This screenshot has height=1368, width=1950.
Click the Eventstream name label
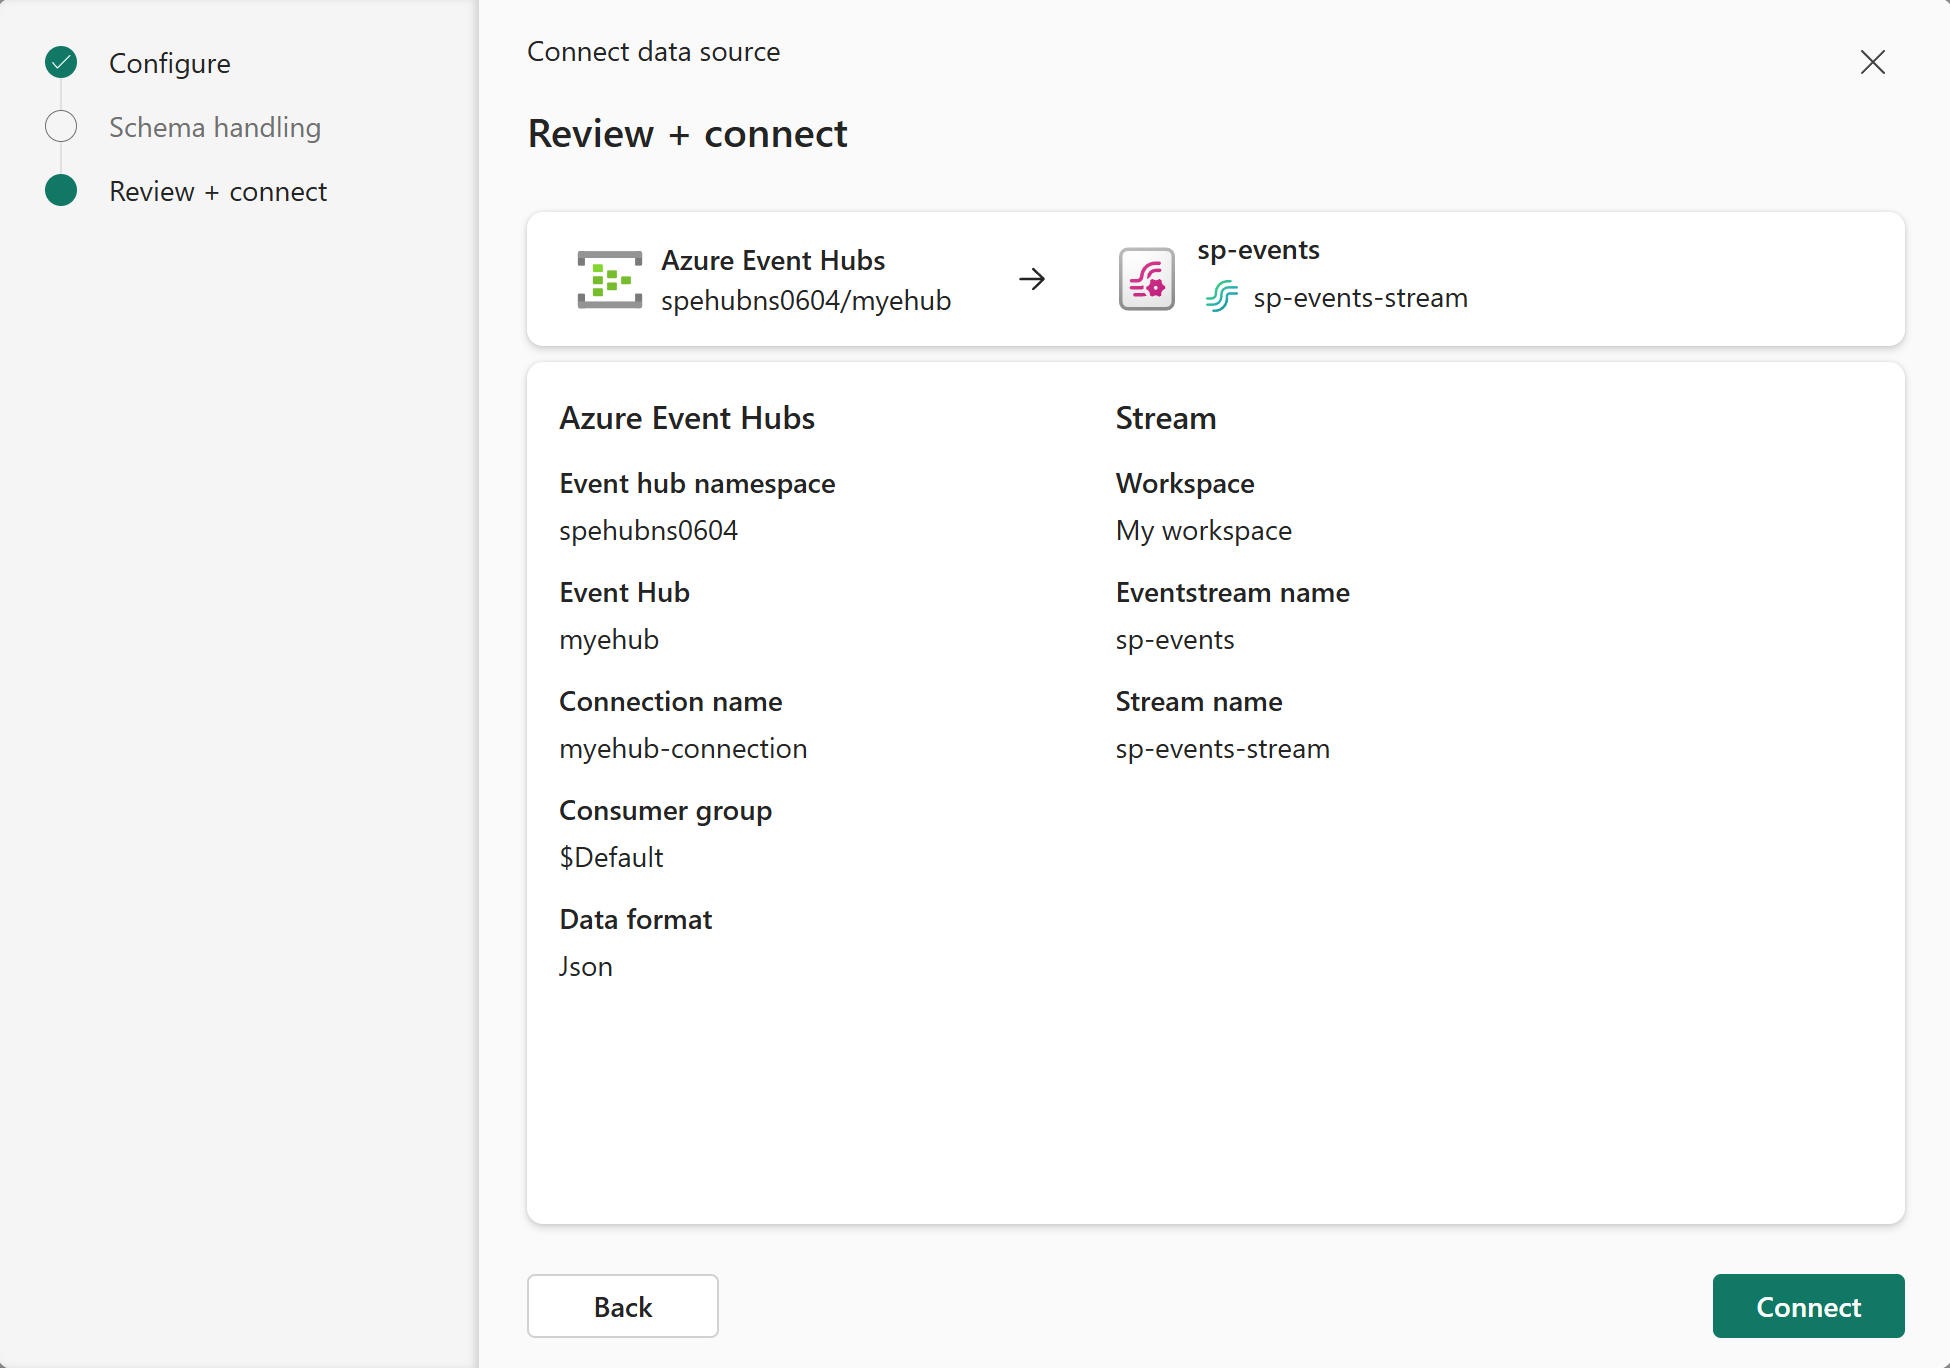(x=1233, y=592)
